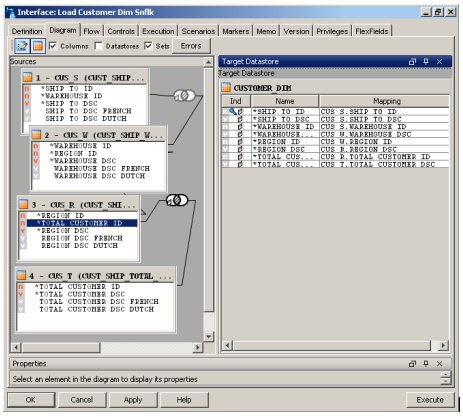Click the CUSTOMER_DIM target table icon

pyautogui.click(x=226, y=88)
